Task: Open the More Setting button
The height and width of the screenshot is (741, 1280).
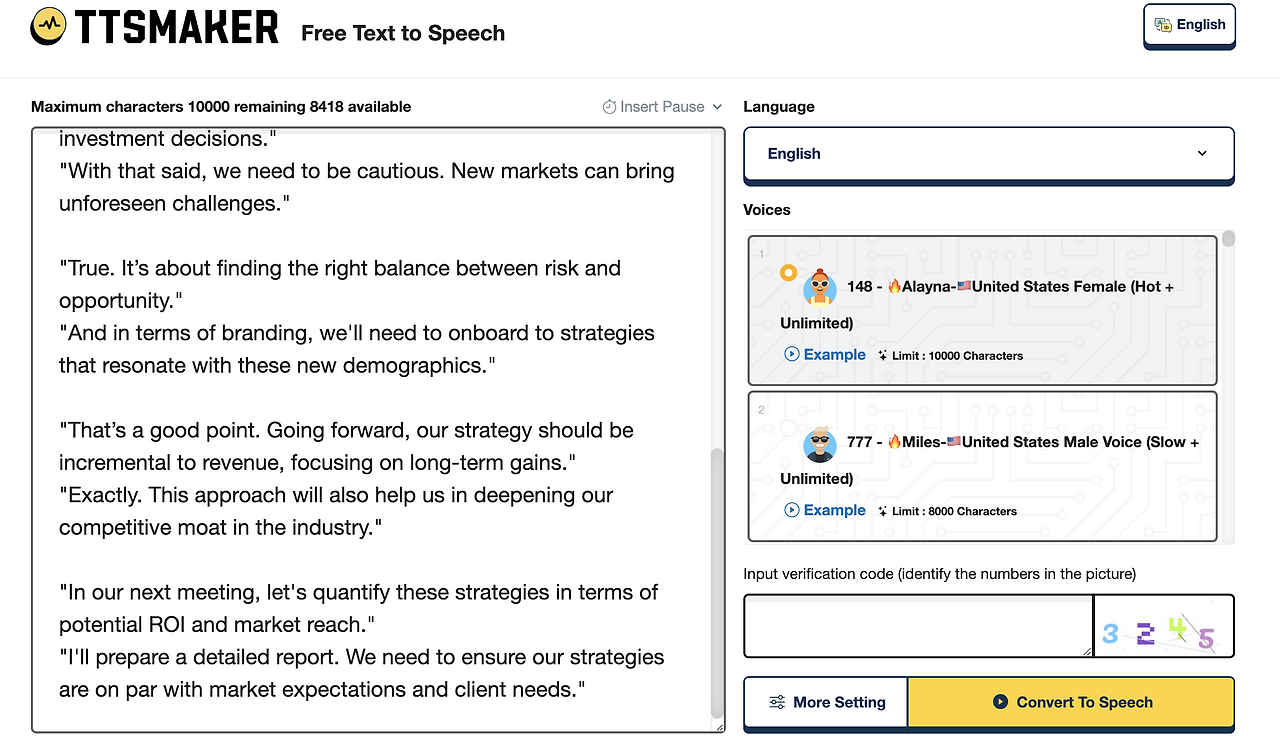Action: [x=826, y=702]
